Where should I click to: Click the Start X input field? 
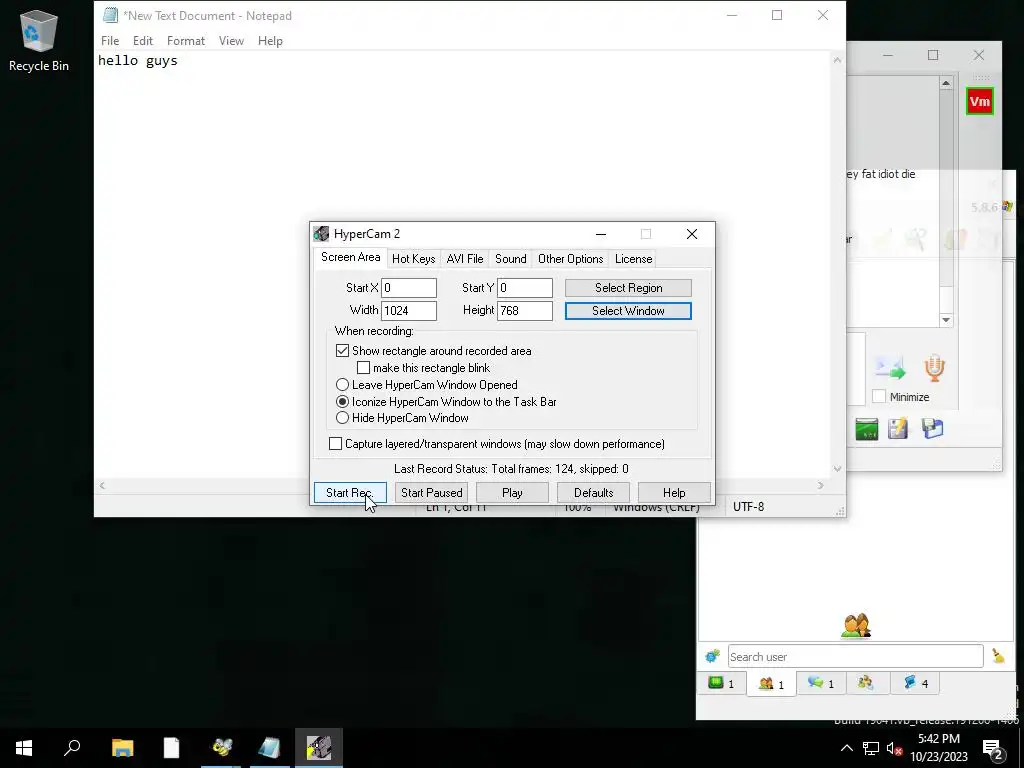tap(409, 288)
